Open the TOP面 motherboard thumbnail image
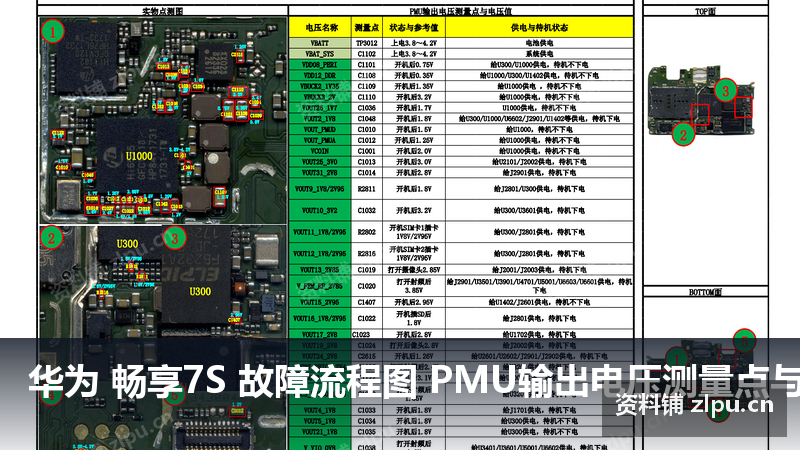The width and height of the screenshot is (800, 450). pos(701,101)
